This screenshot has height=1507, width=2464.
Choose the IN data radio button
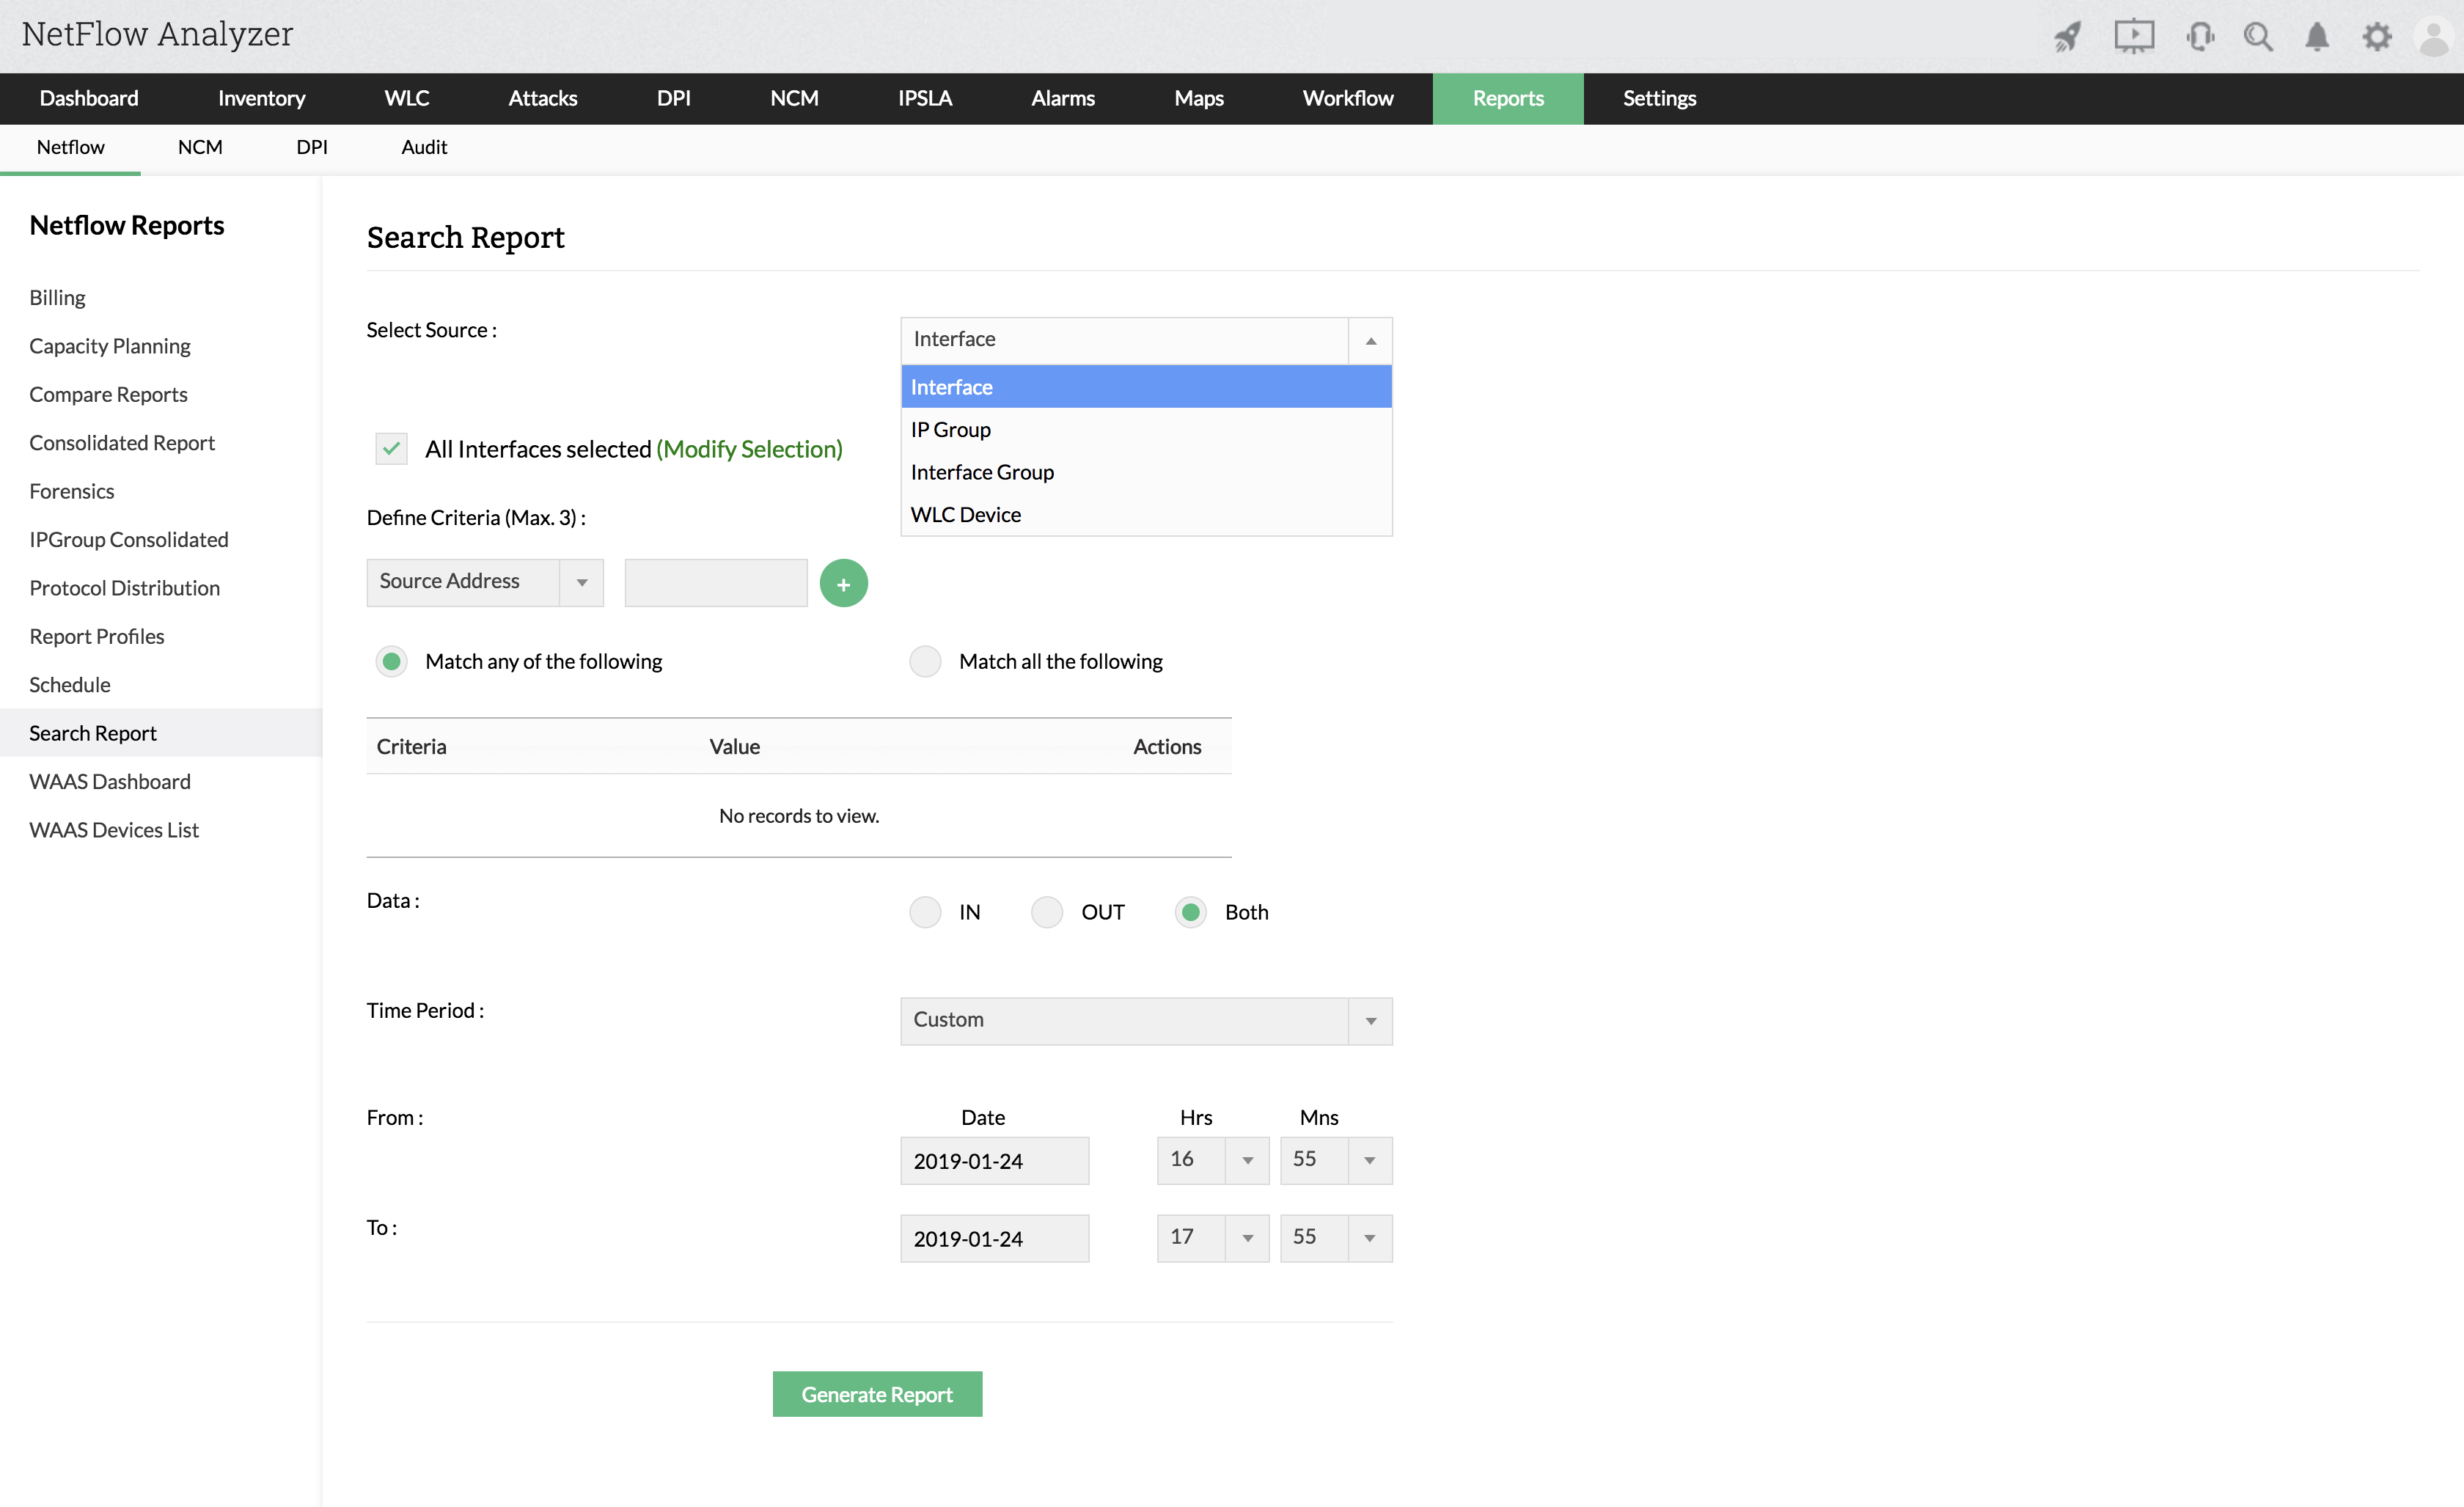[x=925, y=912]
